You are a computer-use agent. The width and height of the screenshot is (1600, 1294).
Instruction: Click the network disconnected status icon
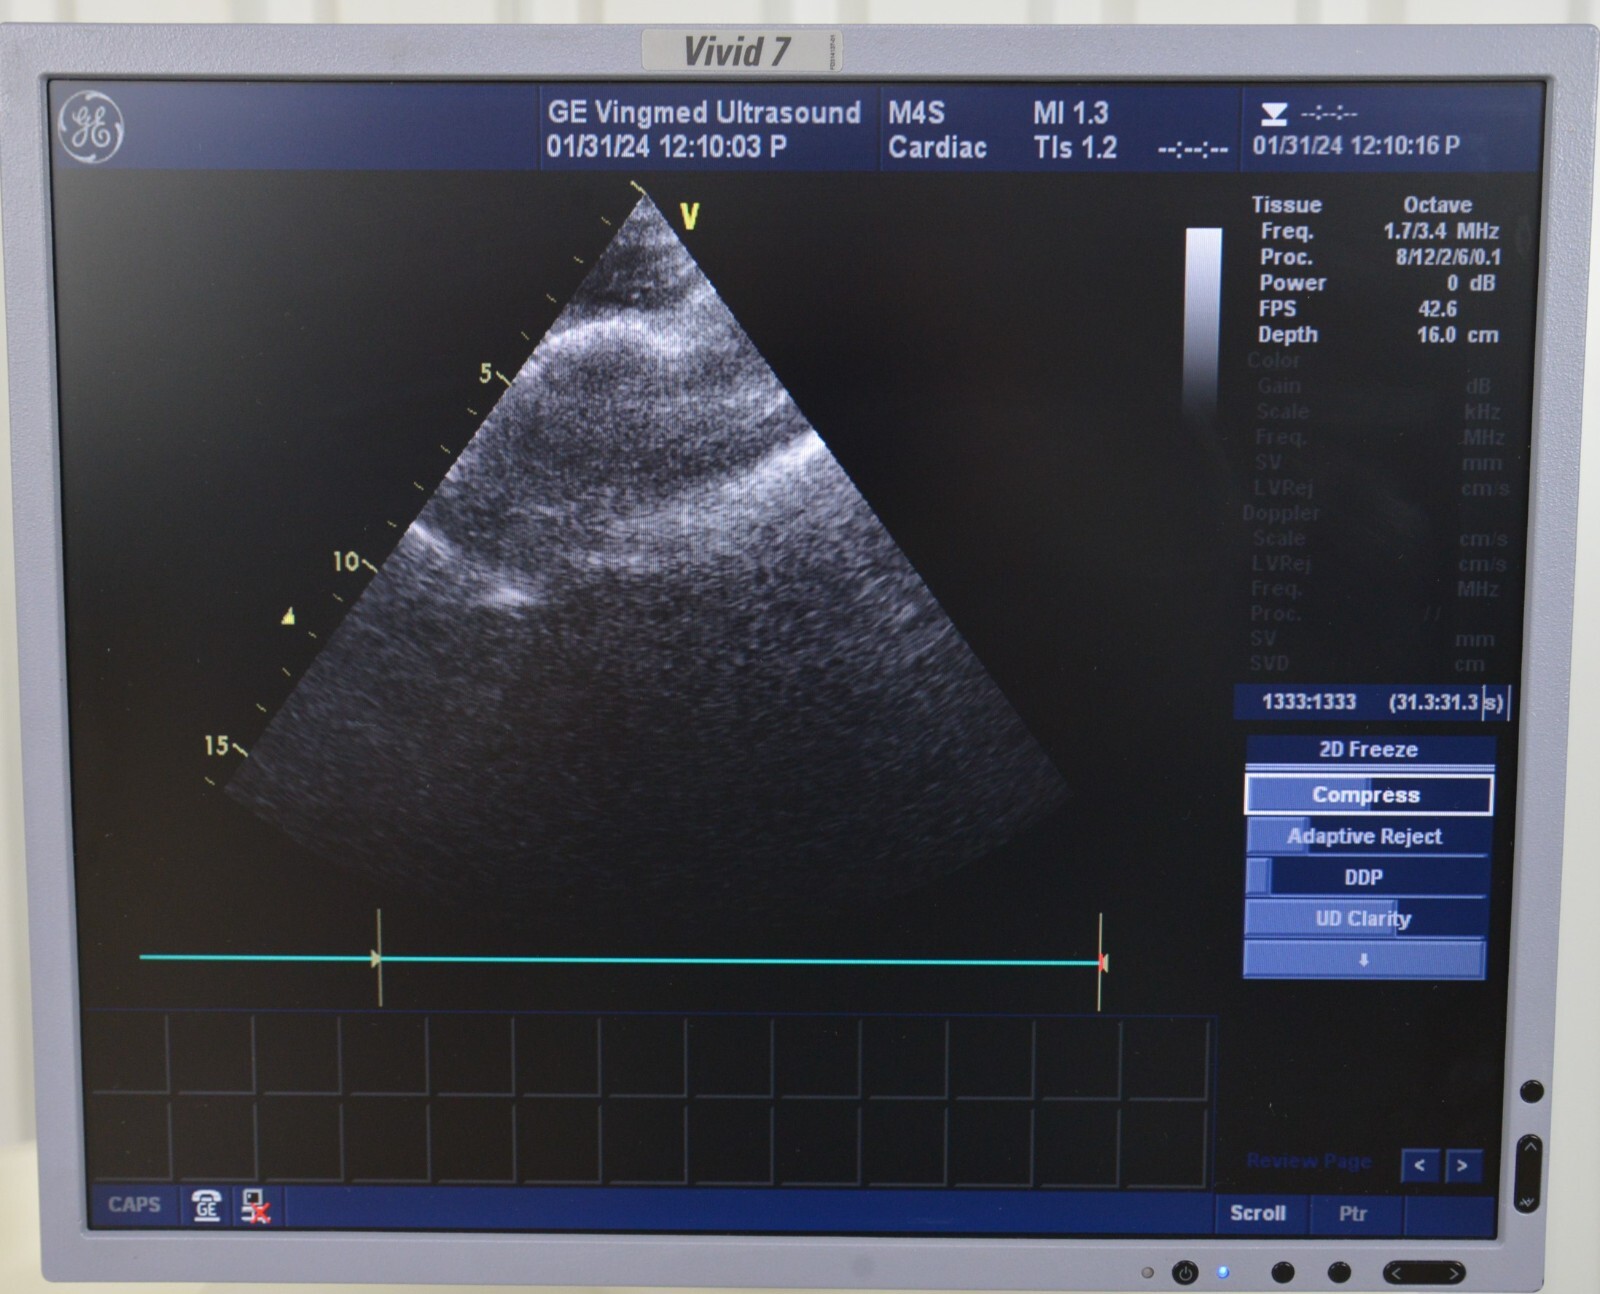coord(256,1206)
